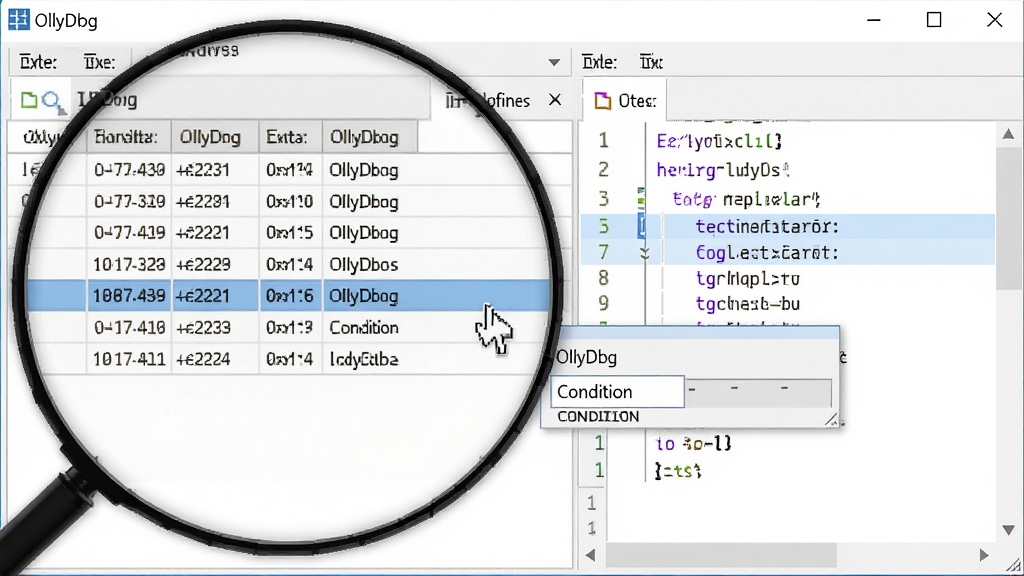Click code line 1 in the editor
The width and height of the screenshot is (1024, 576).
point(719,140)
